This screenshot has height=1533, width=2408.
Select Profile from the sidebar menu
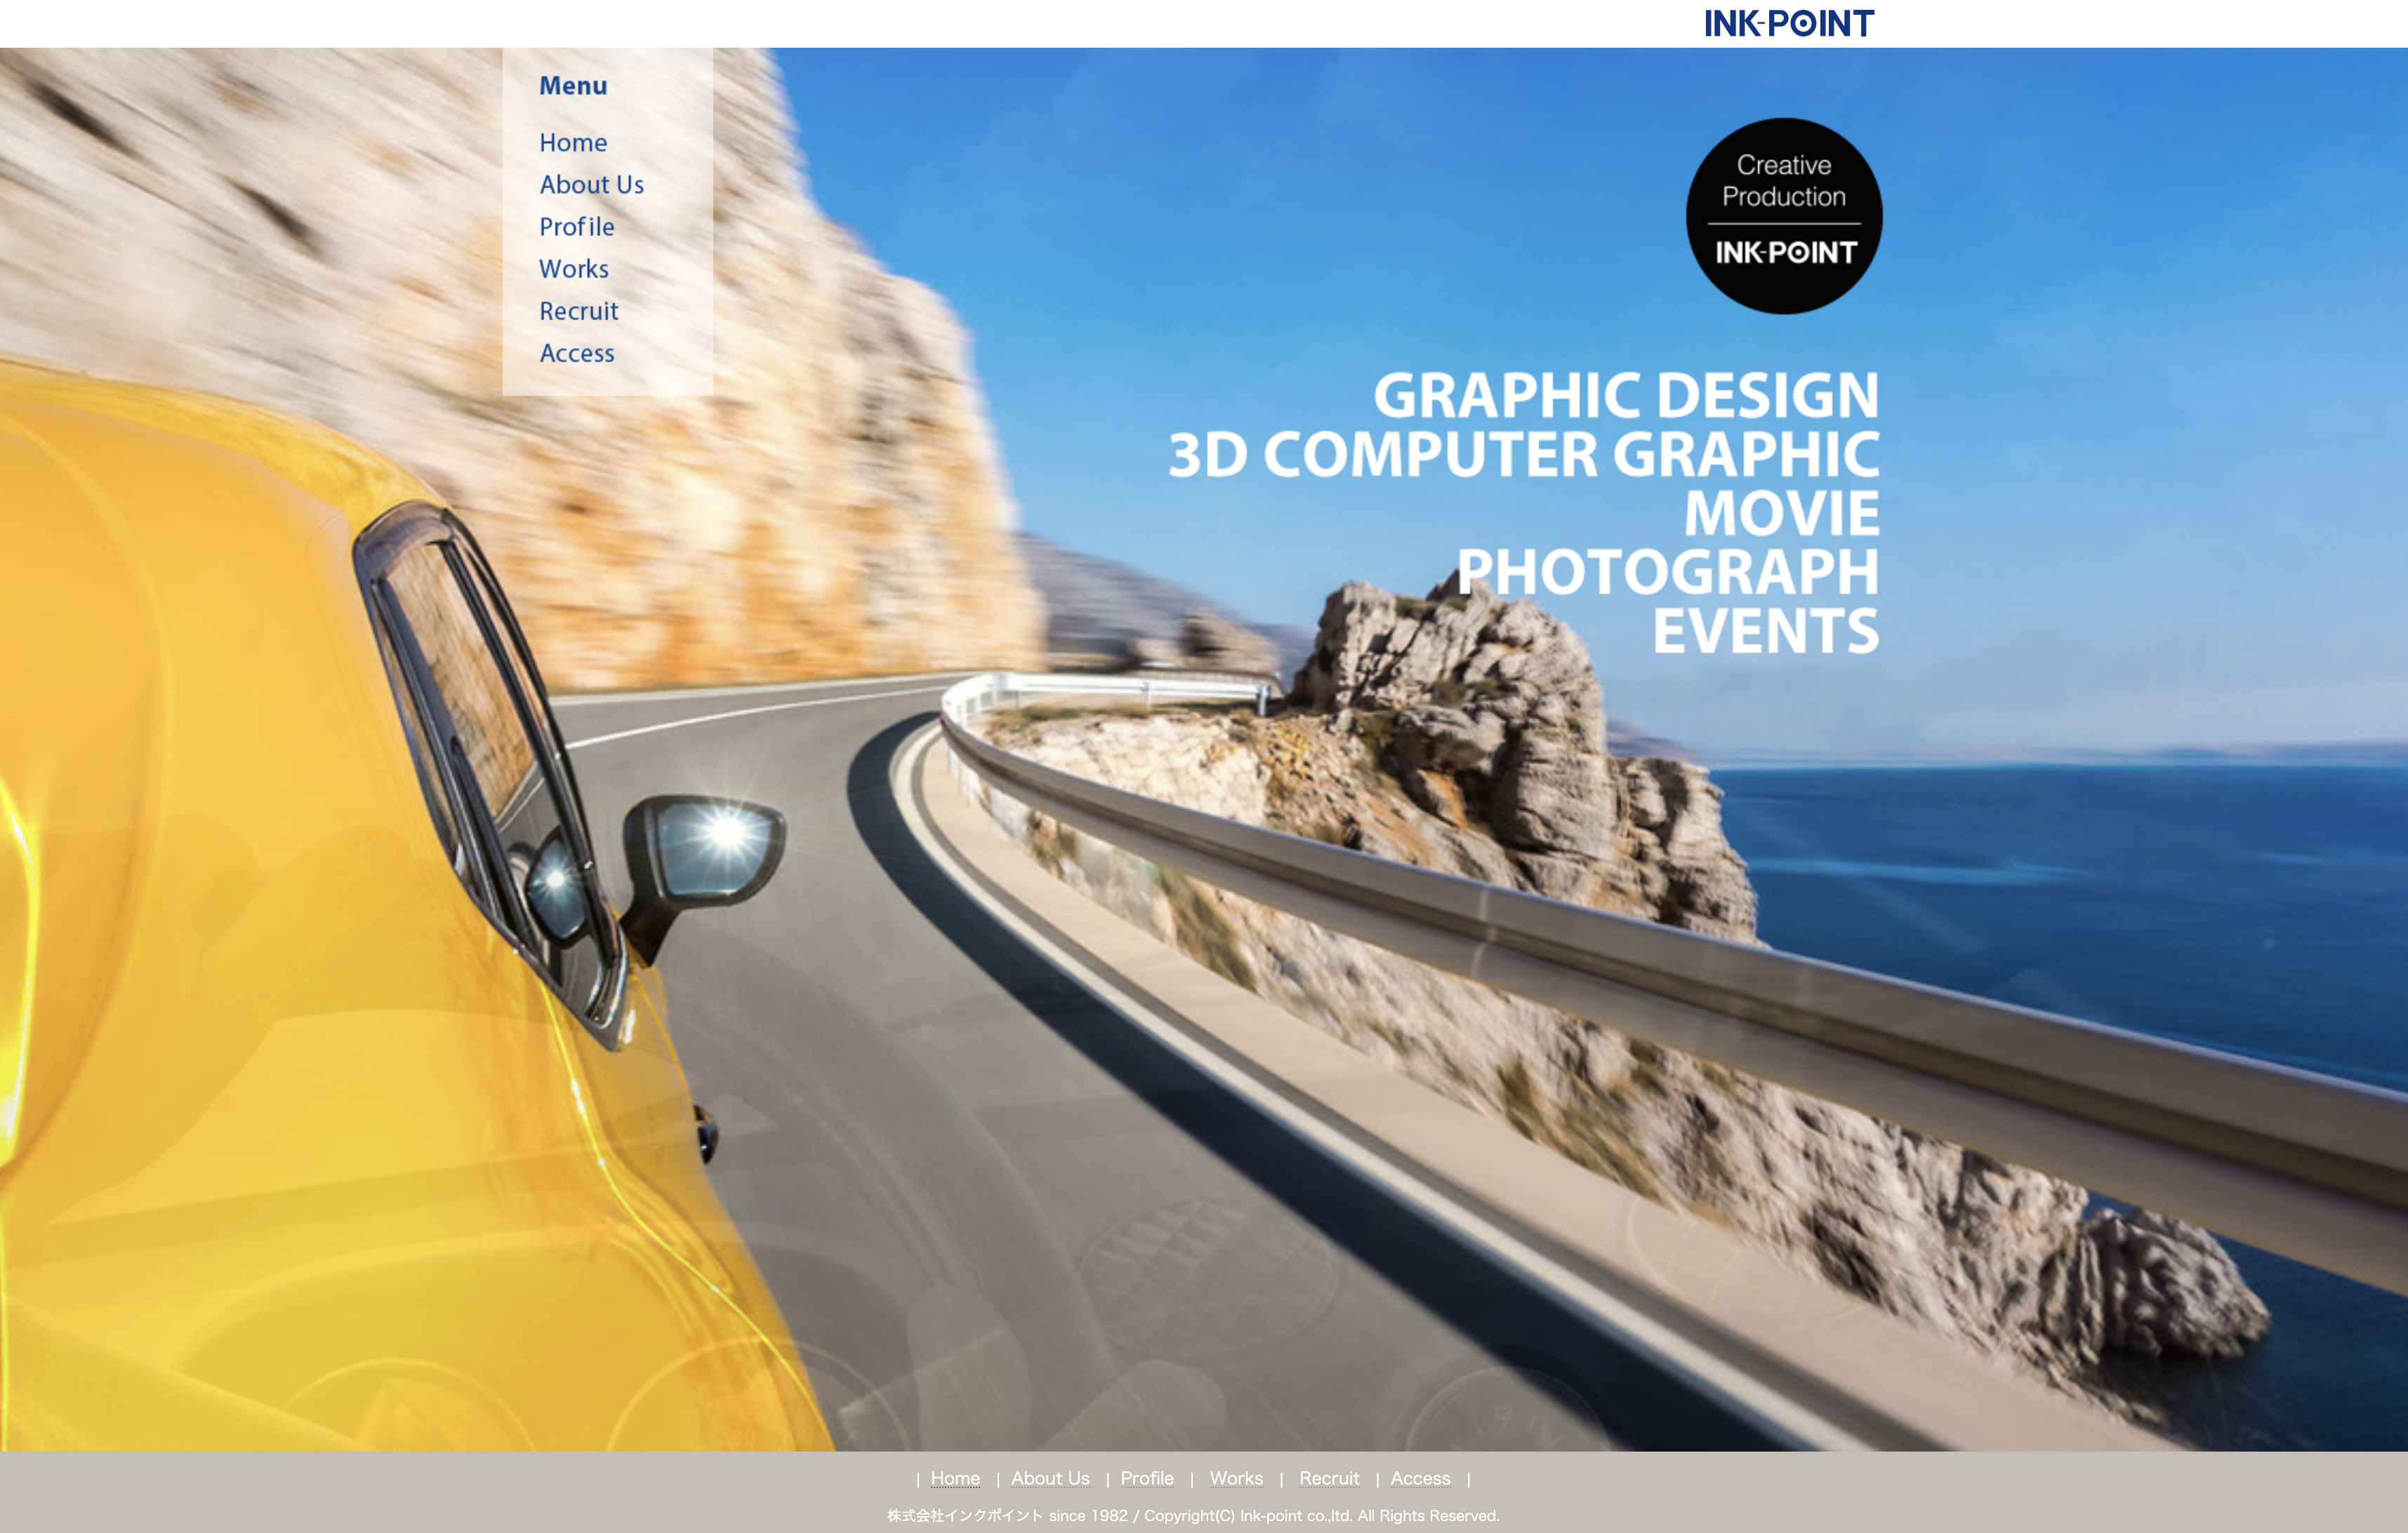574,226
